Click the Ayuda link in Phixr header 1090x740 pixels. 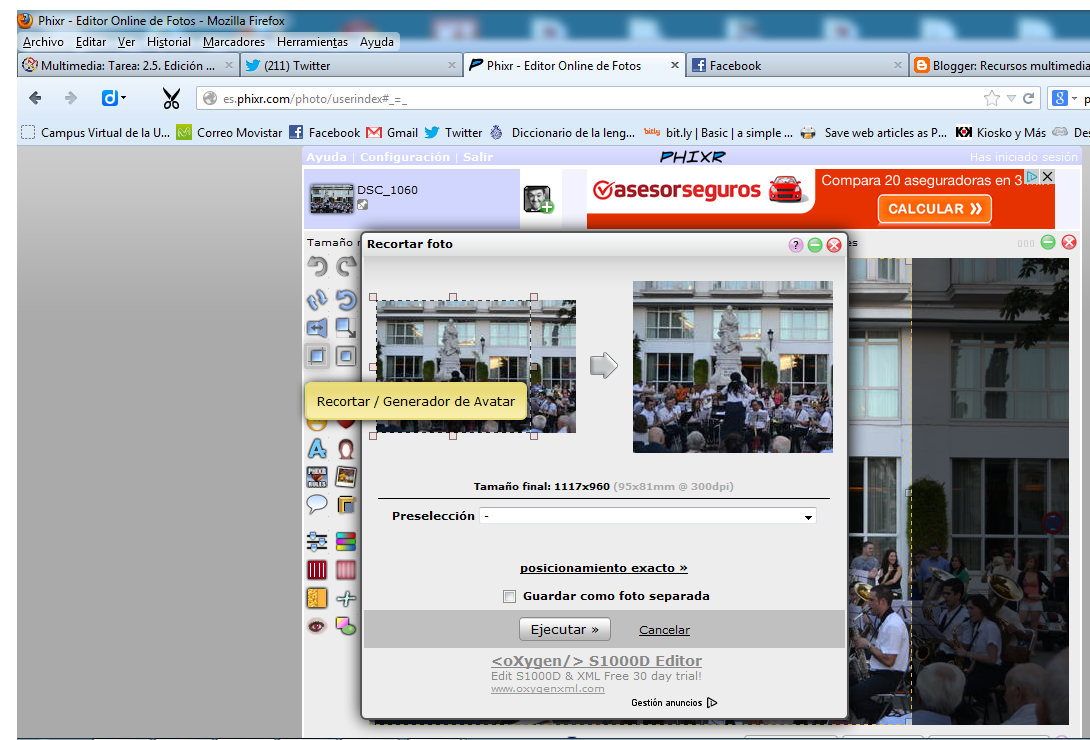pos(326,157)
